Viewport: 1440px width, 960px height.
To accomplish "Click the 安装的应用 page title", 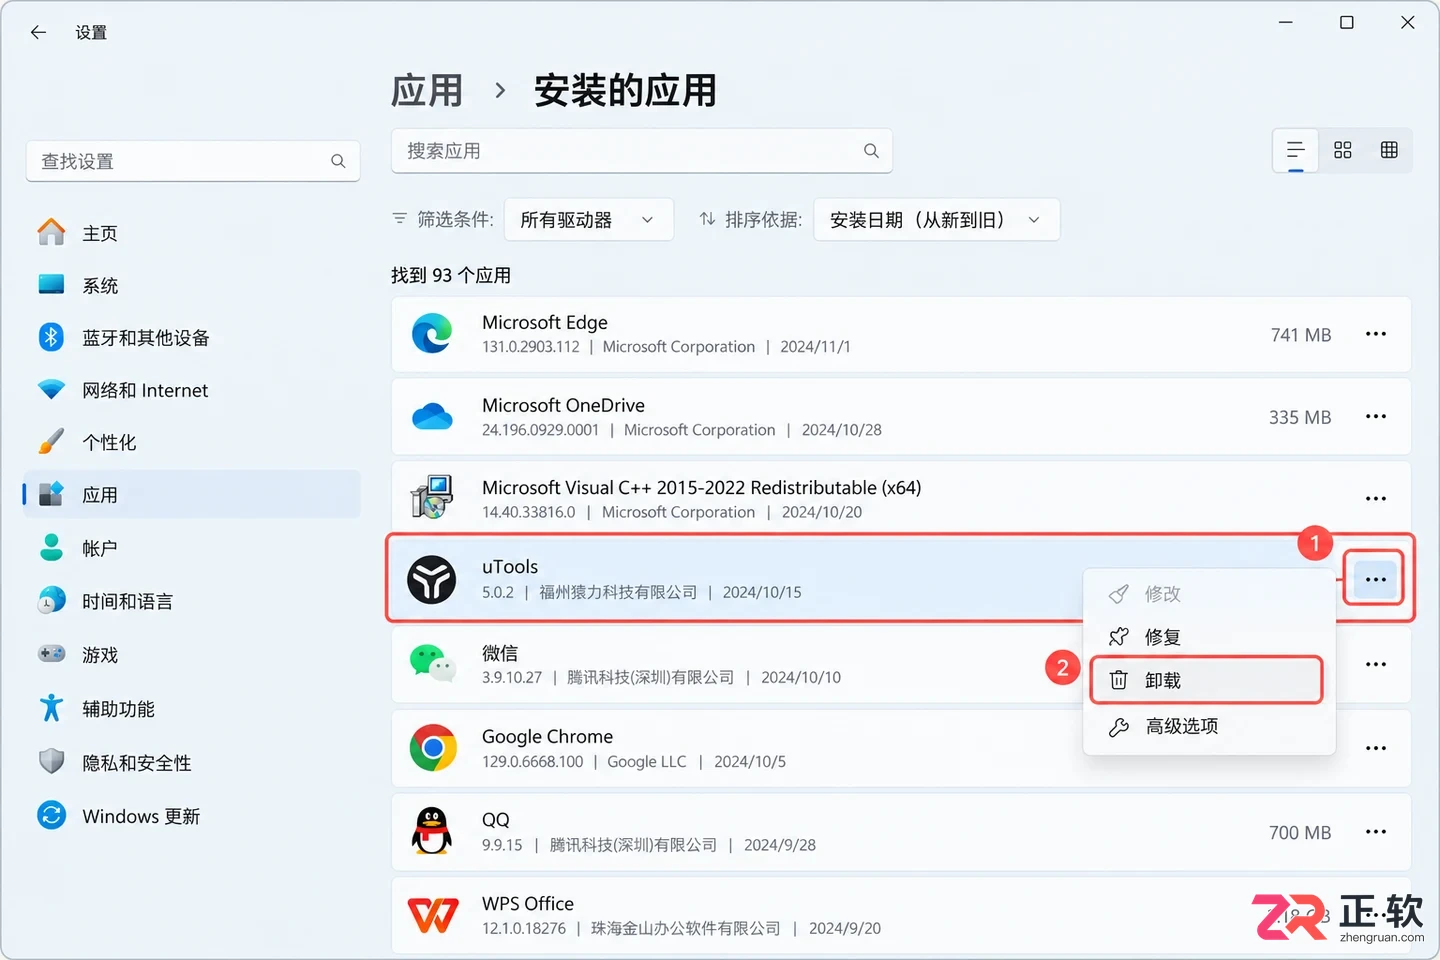I will point(625,91).
